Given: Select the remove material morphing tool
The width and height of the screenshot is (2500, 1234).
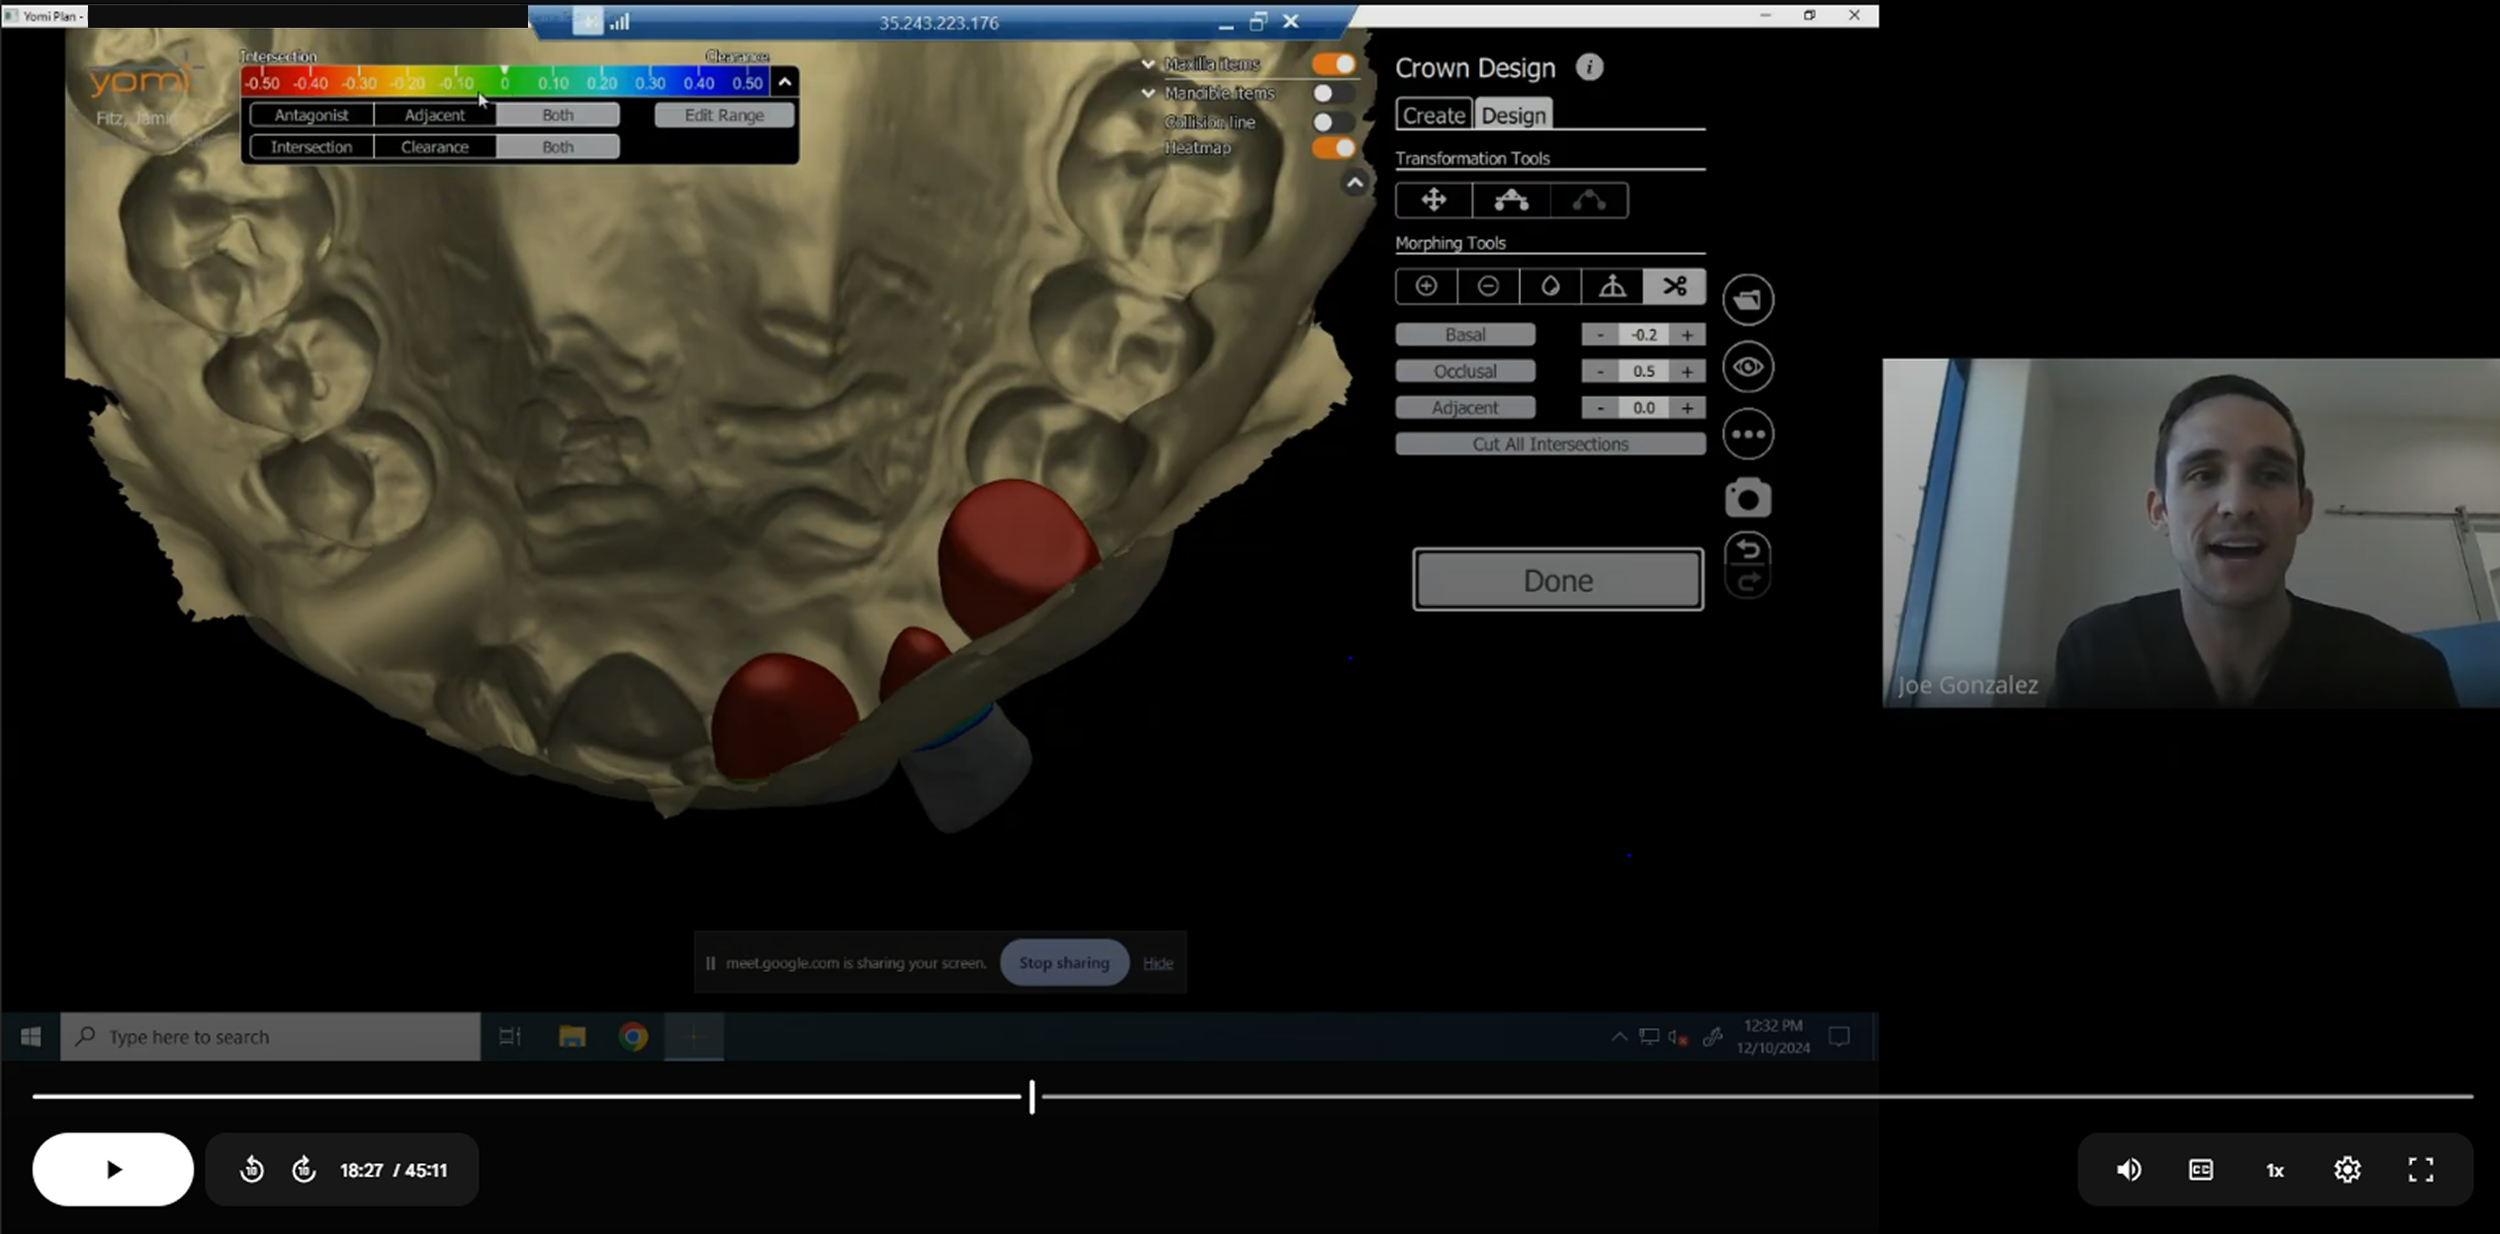Looking at the screenshot, I should pos(1488,287).
